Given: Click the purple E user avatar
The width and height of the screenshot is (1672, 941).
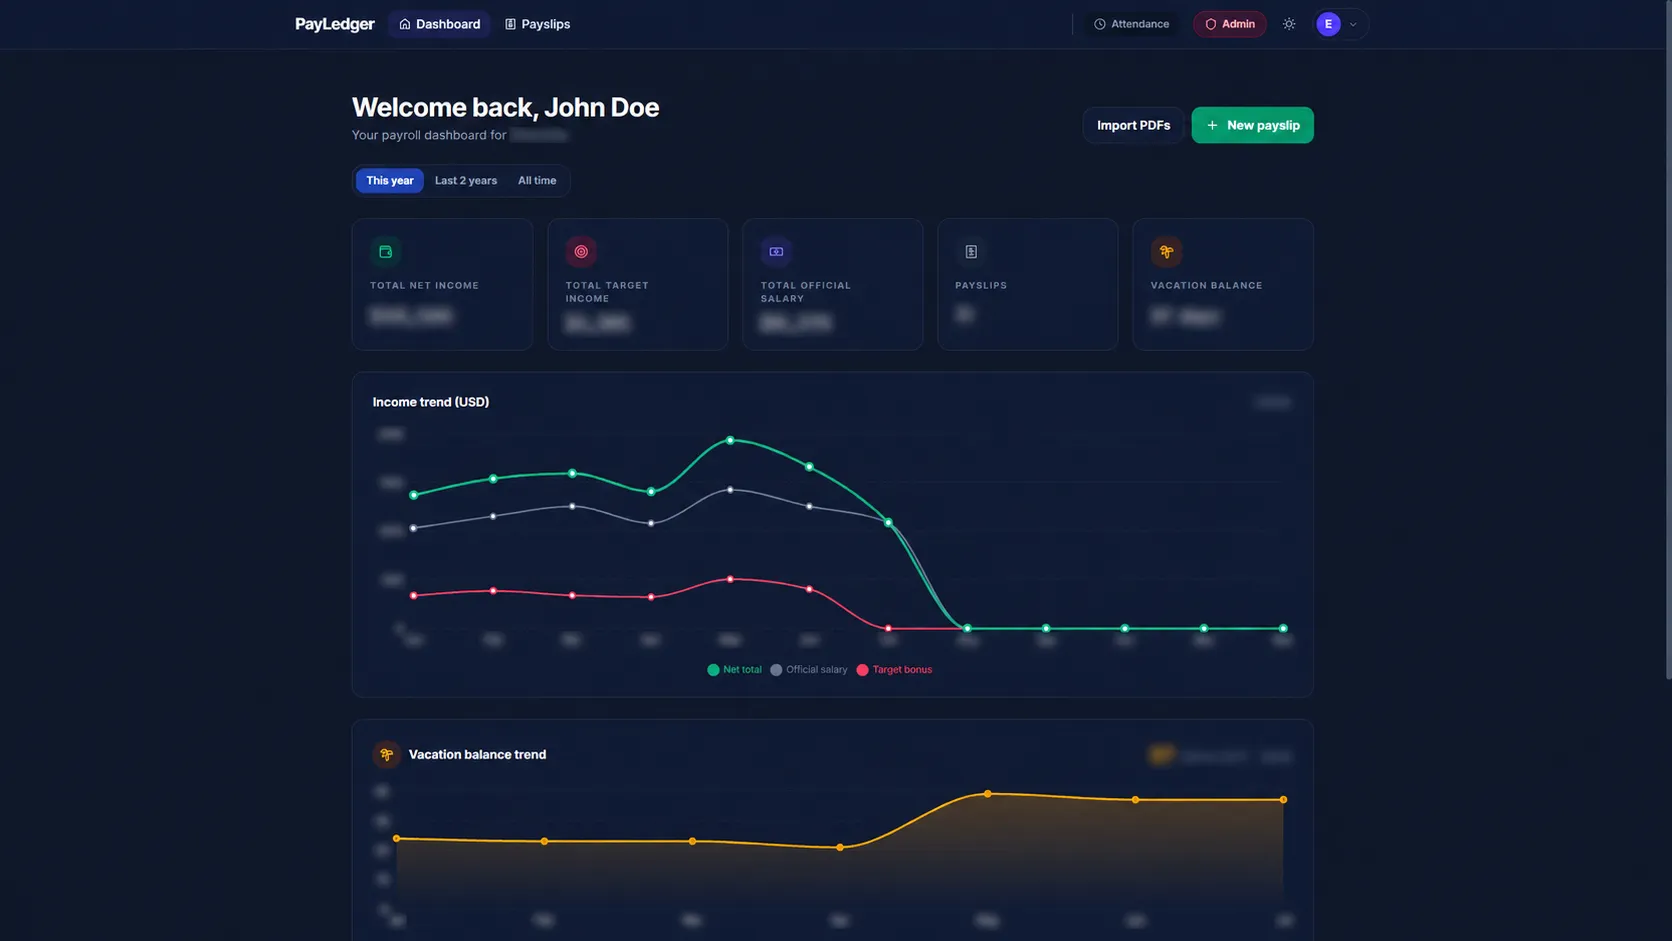Looking at the screenshot, I should [x=1328, y=24].
